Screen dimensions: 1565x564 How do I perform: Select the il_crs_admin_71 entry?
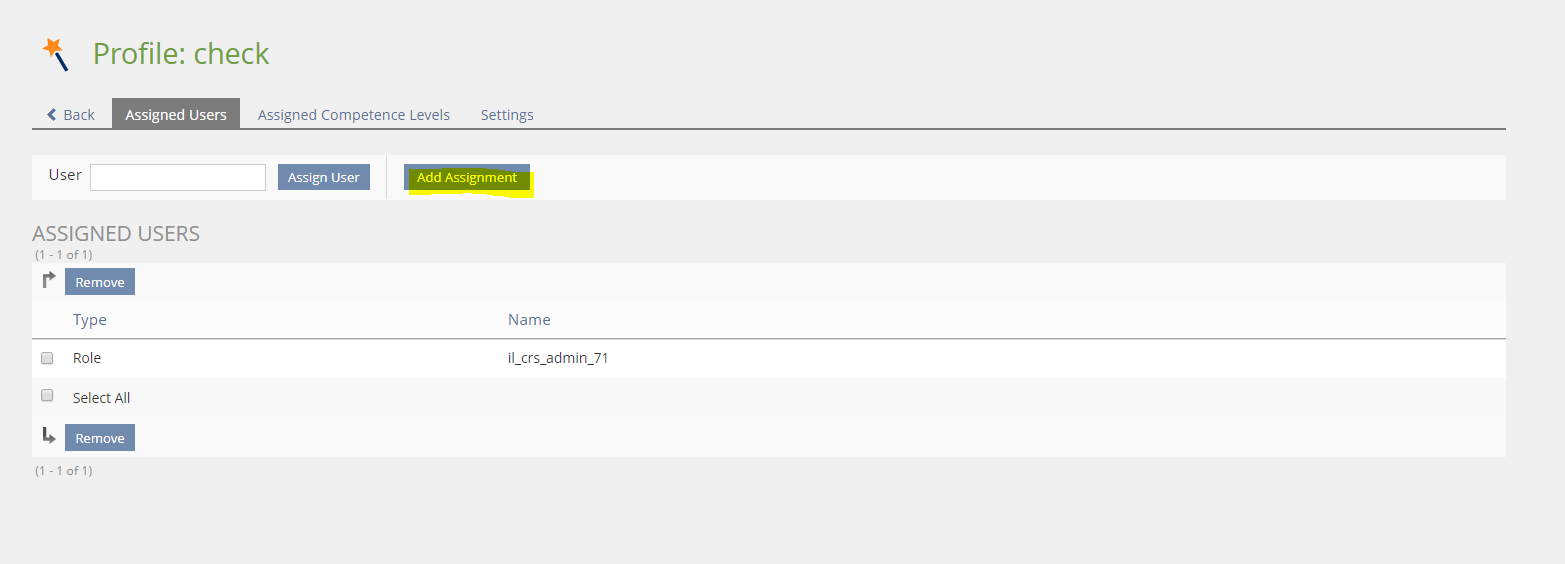pyautogui.click(x=558, y=358)
